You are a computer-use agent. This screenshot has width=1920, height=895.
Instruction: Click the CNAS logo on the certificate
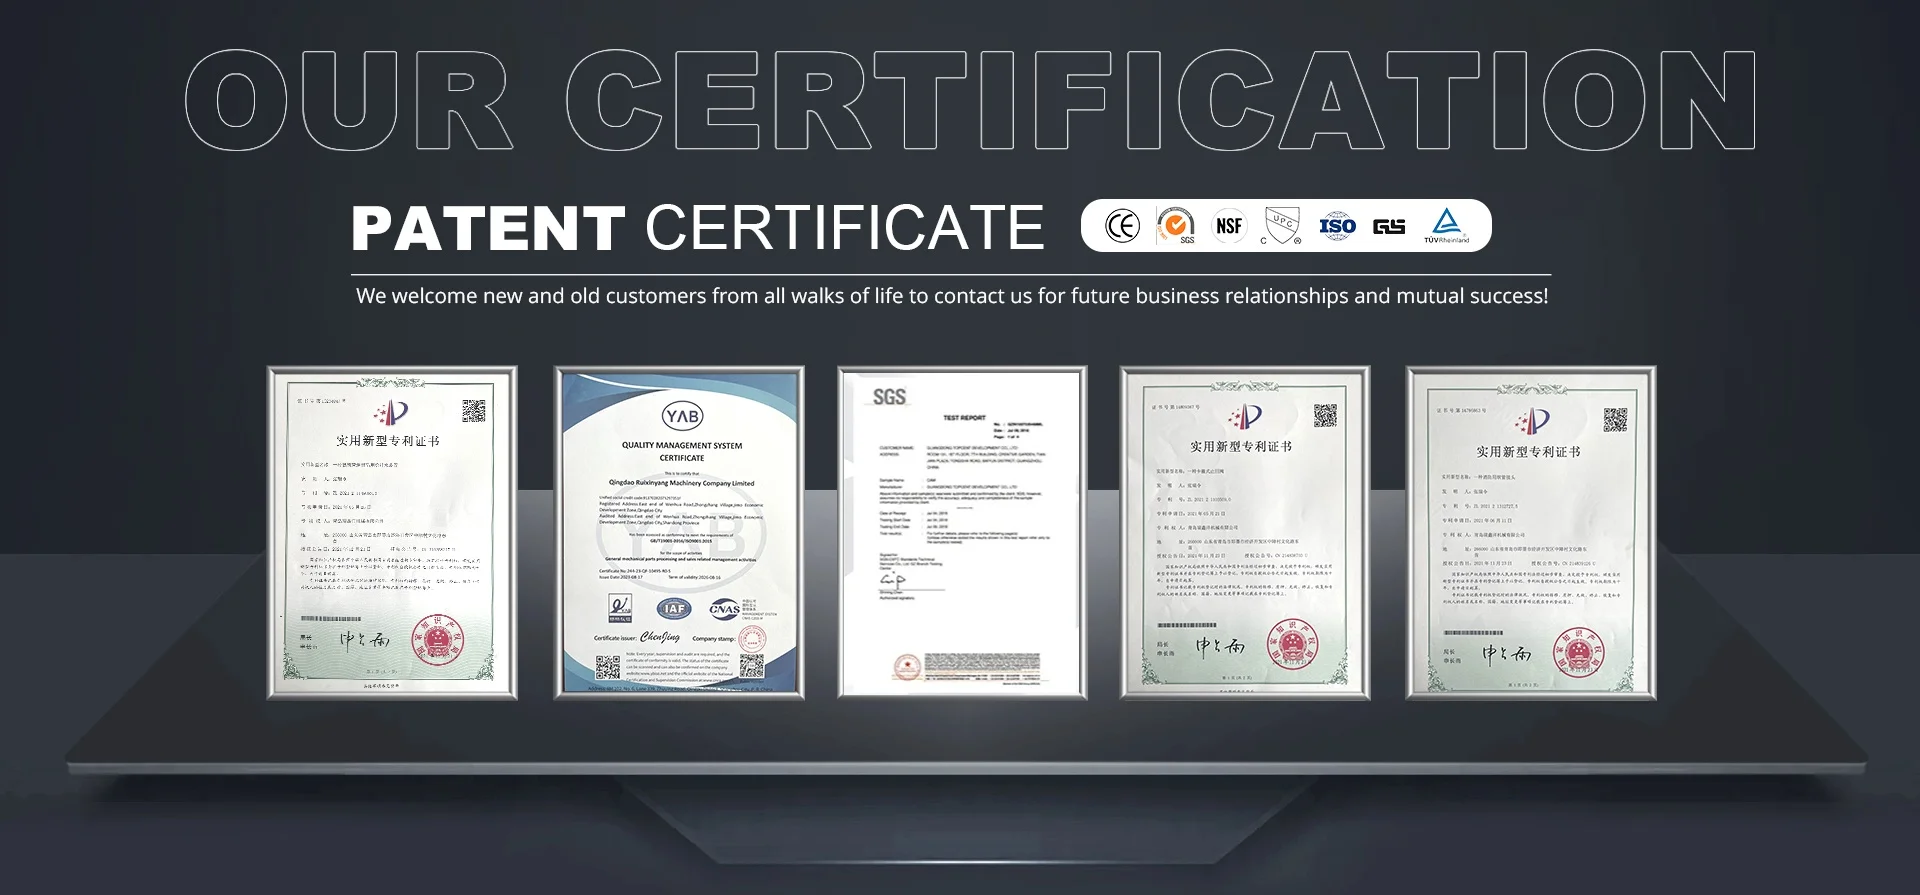[724, 608]
